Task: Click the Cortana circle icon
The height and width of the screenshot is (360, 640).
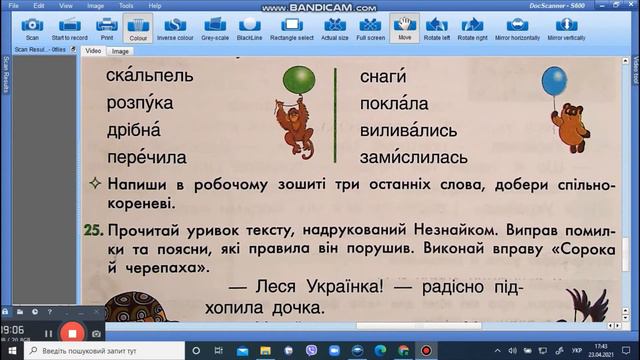Action: point(196,351)
